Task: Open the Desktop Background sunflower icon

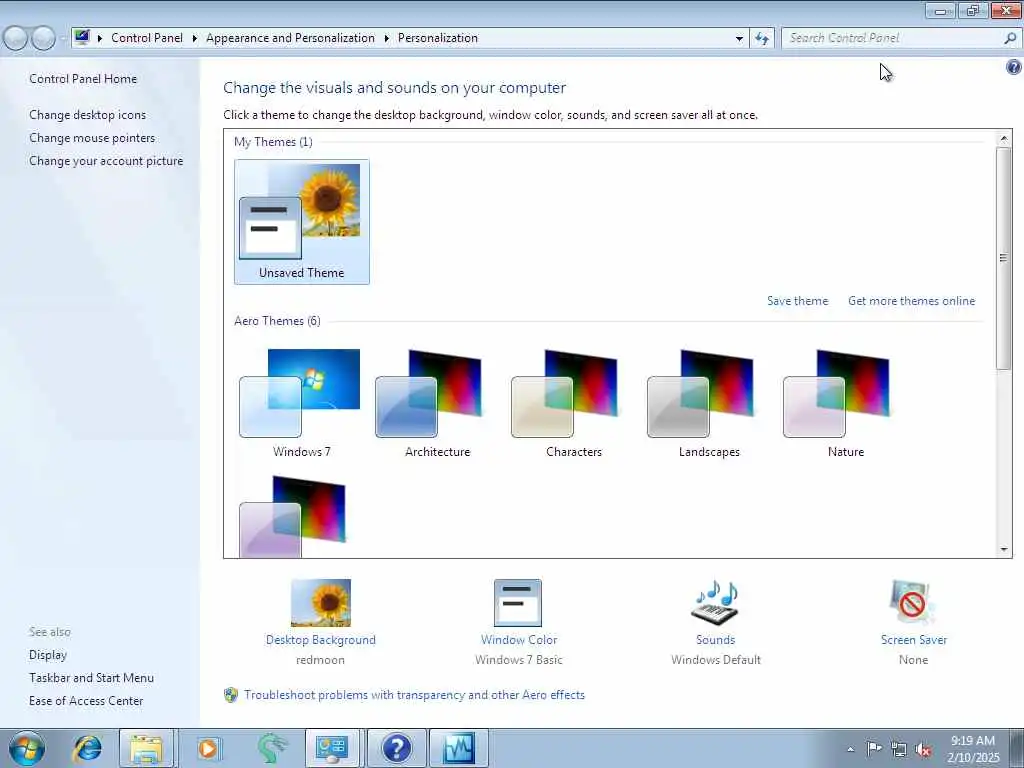Action: tap(321, 603)
